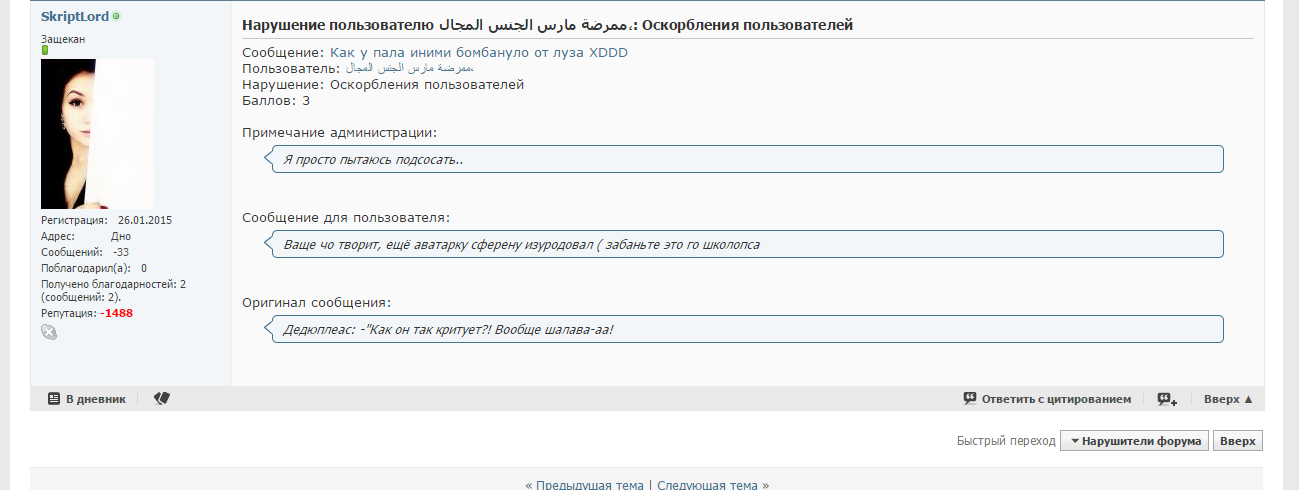Click the negative reputation value -1488
The image size is (1299, 490).
pyautogui.click(x=116, y=313)
